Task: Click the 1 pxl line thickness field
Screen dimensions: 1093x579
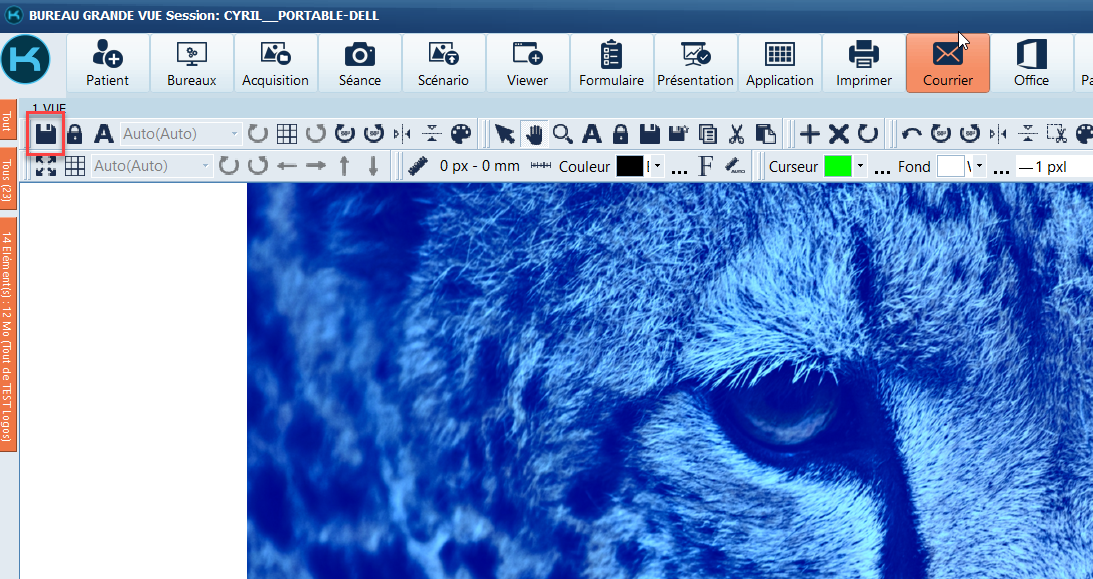Action: (x=1050, y=167)
